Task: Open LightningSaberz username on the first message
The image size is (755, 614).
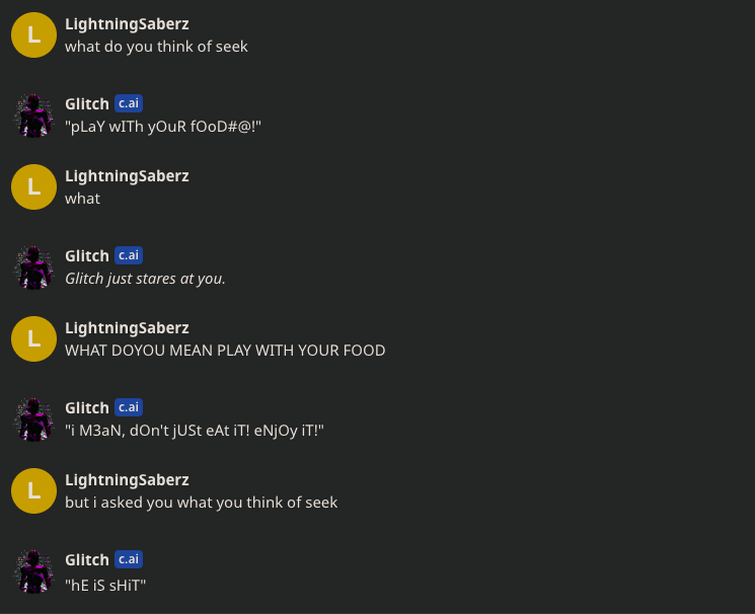Action: pos(127,24)
